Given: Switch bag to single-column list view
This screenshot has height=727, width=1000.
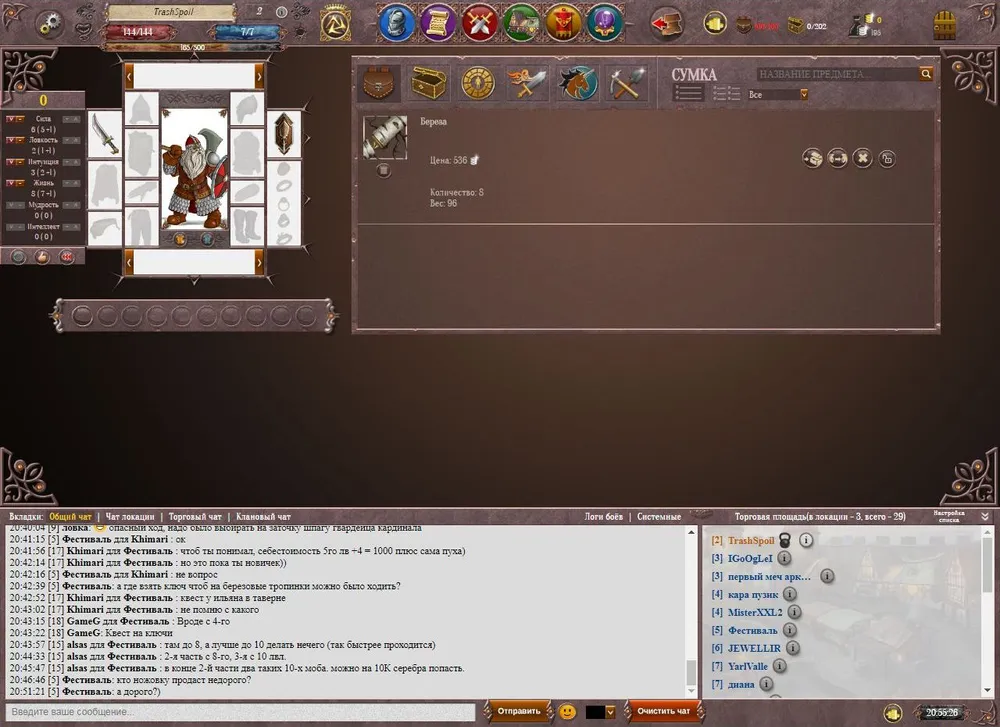Looking at the screenshot, I should pyautogui.click(x=688, y=93).
